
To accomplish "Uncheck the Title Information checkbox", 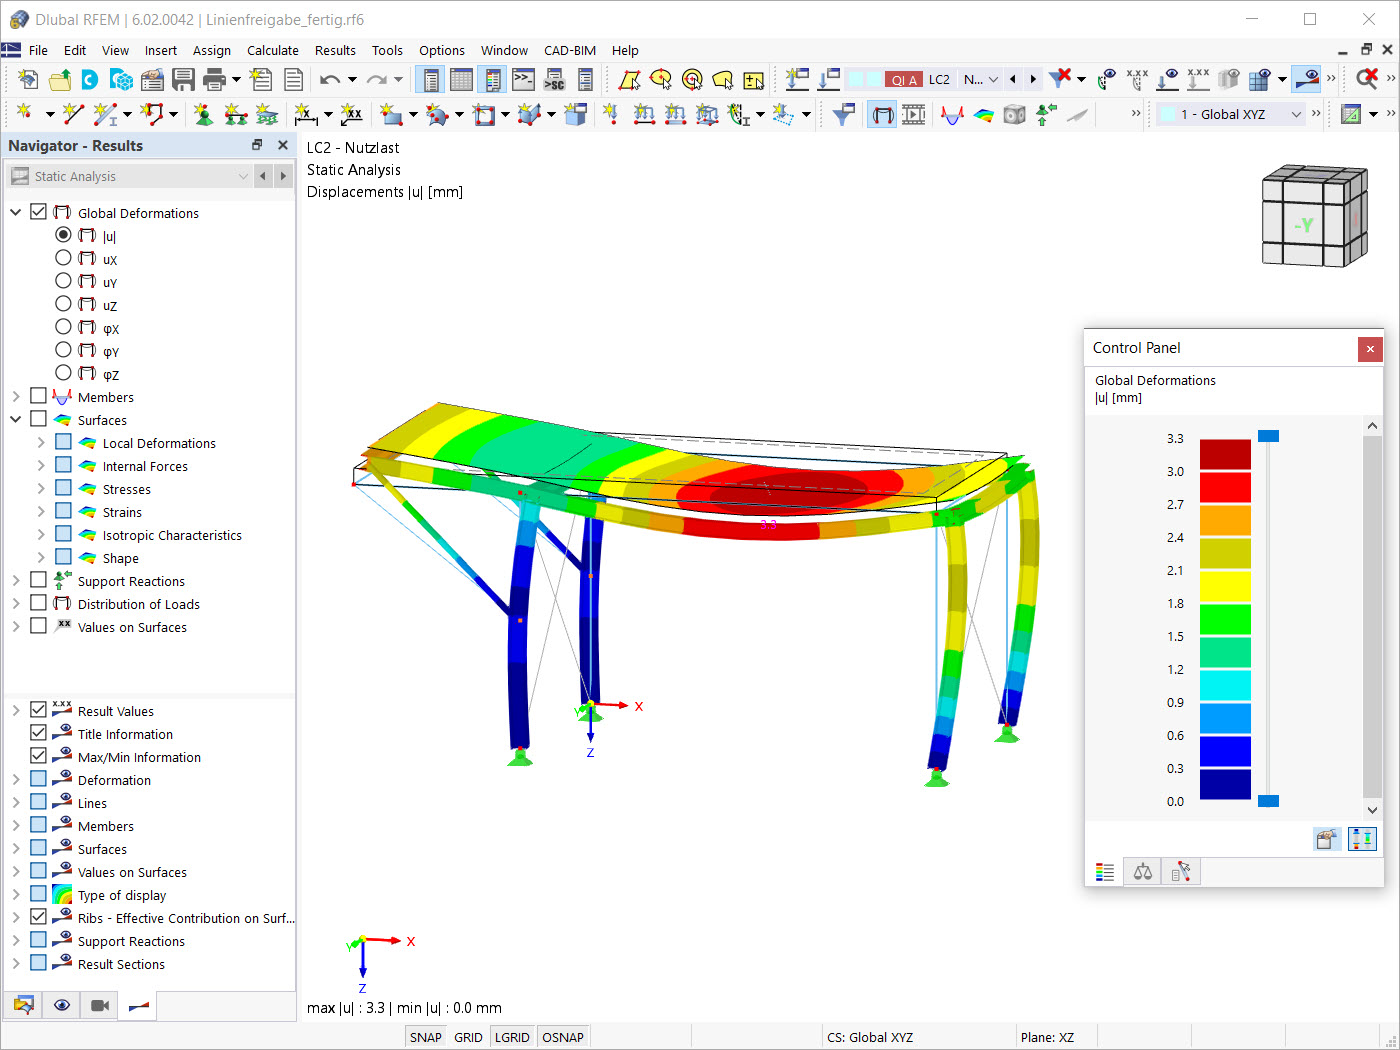I will pos(39,733).
